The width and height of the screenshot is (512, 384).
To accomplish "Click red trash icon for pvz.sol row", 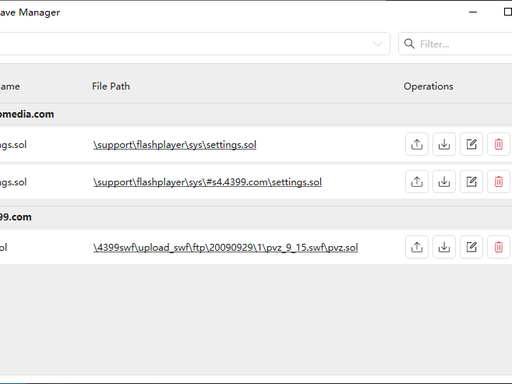I will [499, 247].
